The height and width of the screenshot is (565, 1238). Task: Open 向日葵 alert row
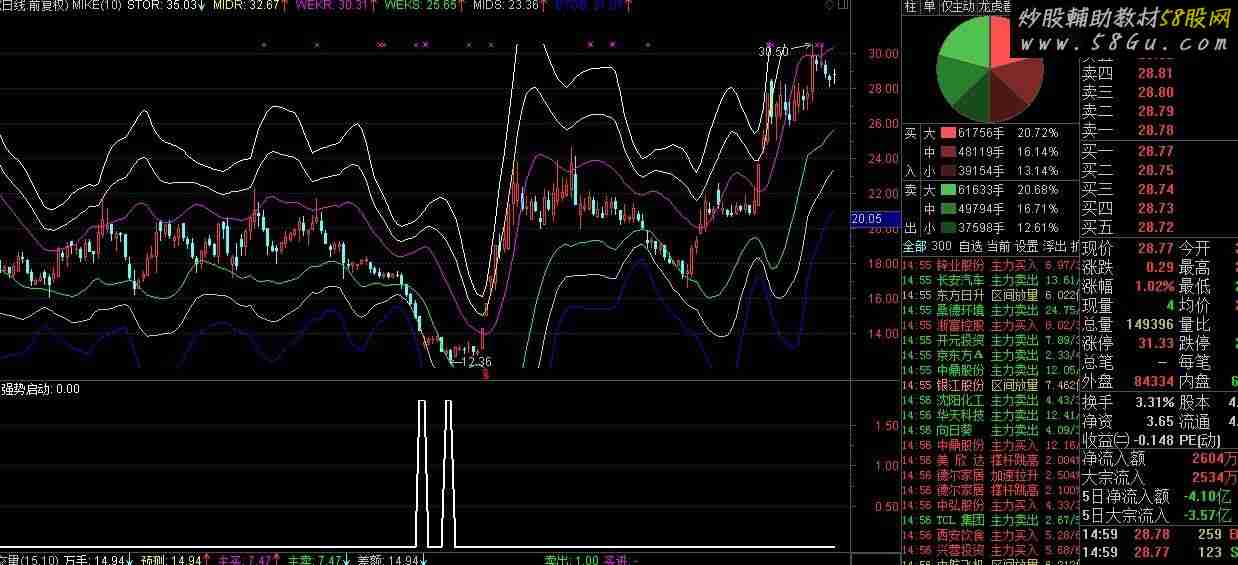(990, 430)
